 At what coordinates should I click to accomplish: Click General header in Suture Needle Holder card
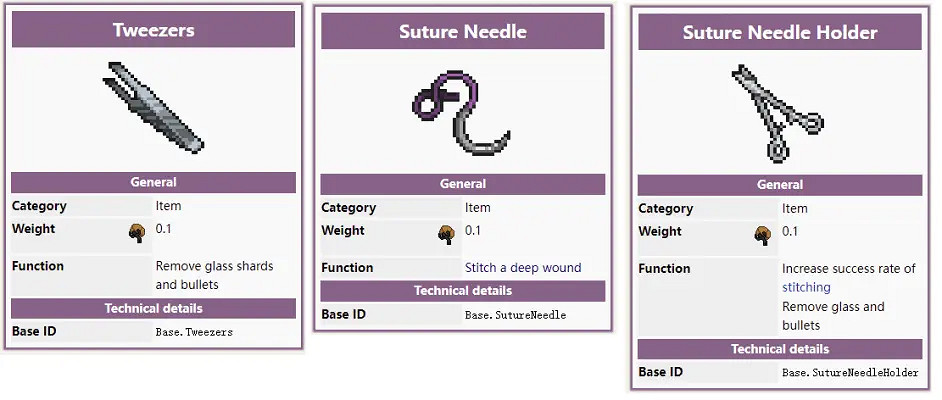779,185
